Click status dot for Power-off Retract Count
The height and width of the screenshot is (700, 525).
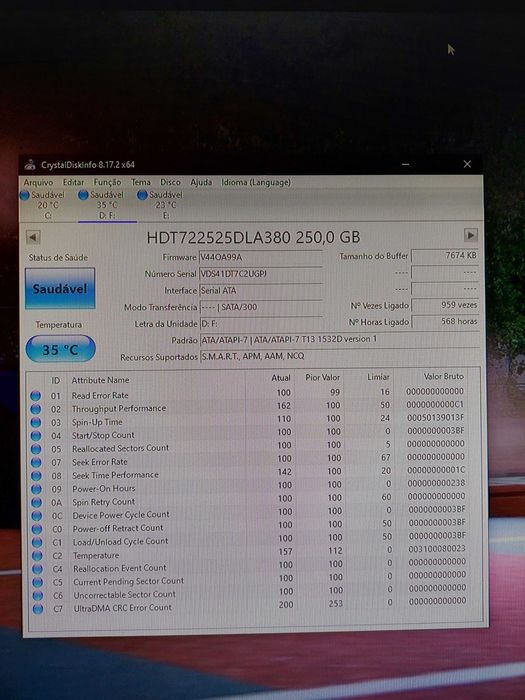coord(37,529)
